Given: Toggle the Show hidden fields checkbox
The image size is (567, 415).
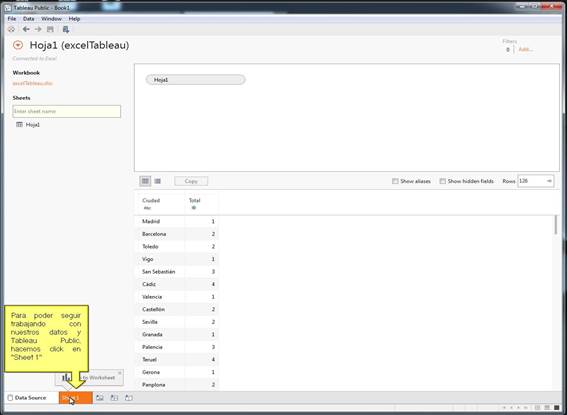Looking at the screenshot, I should coord(443,181).
